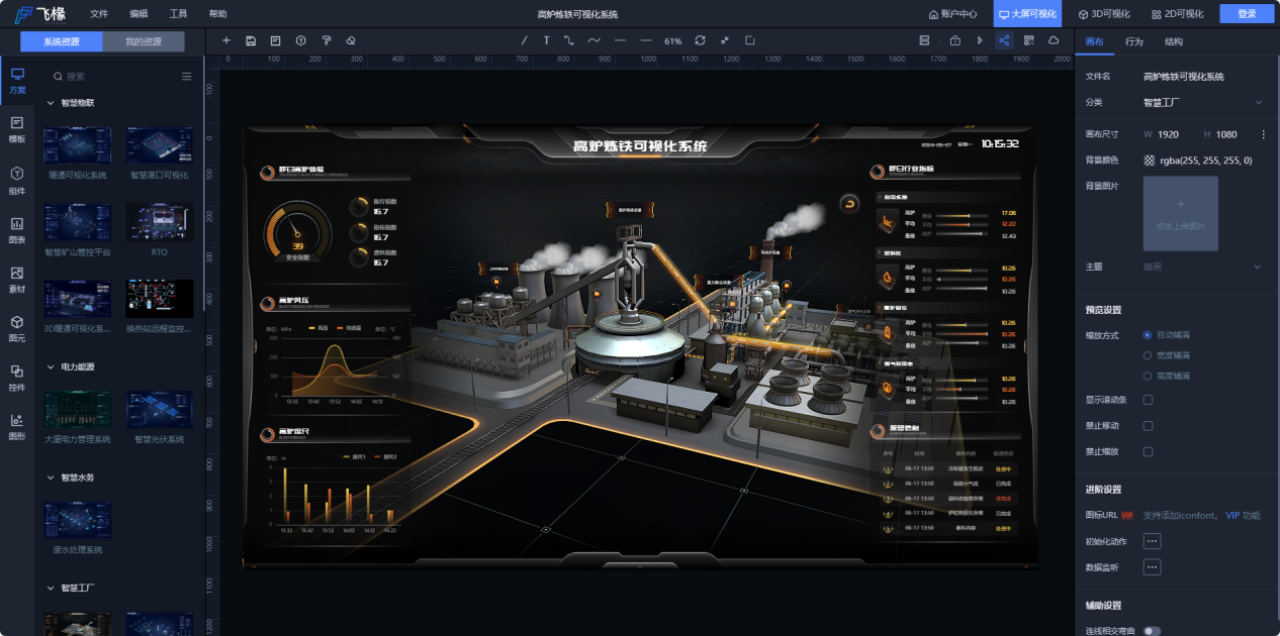
Task: Open the 工具 menu
Action: (x=178, y=14)
